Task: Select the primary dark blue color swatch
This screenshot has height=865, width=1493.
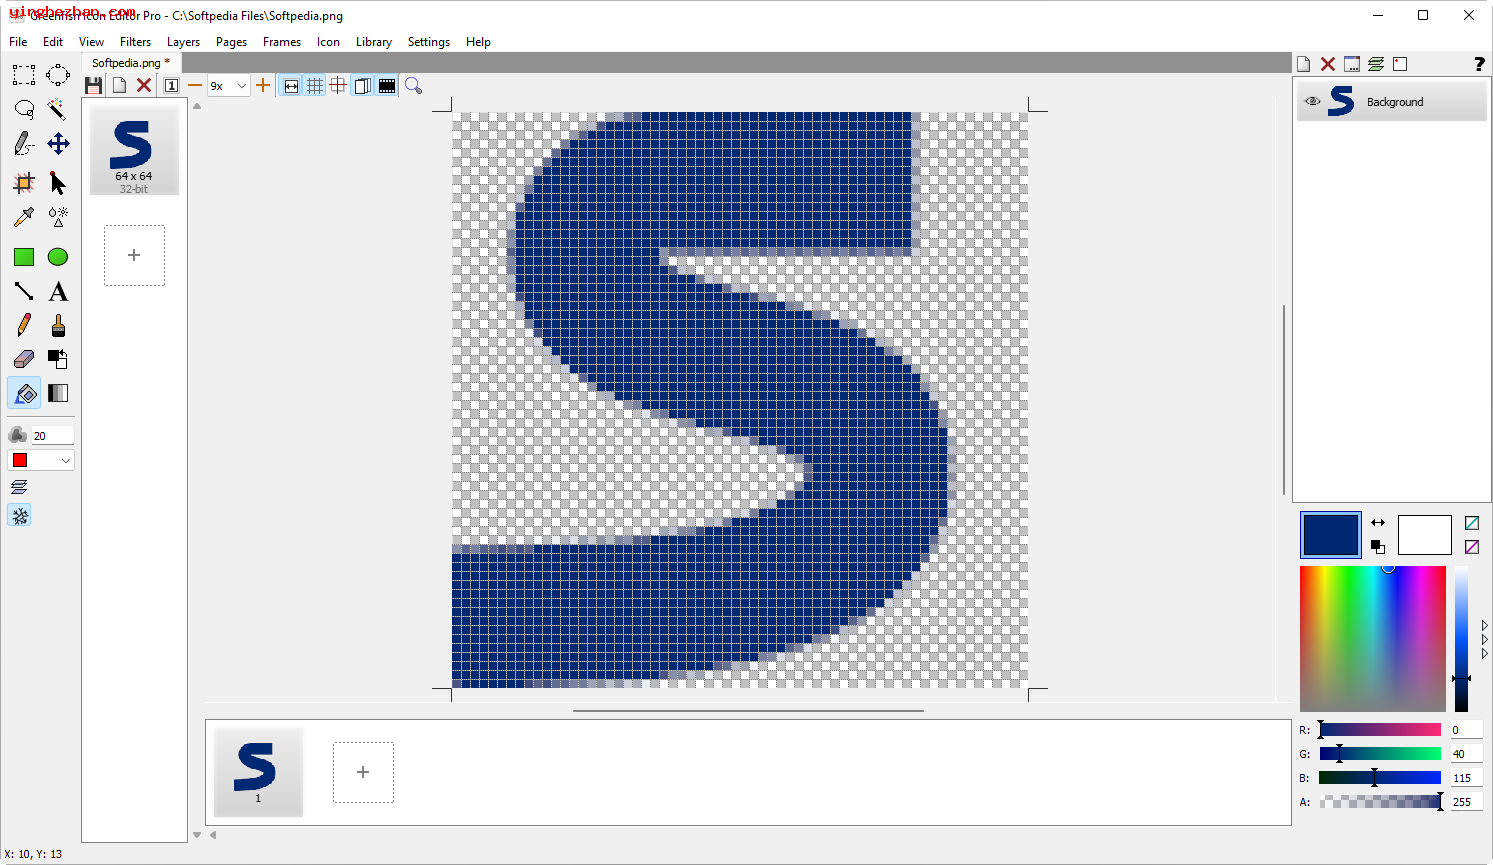Action: pyautogui.click(x=1330, y=535)
